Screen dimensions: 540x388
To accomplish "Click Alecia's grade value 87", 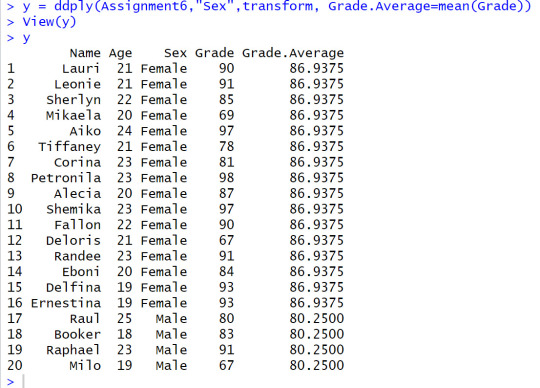I will click(x=226, y=193).
